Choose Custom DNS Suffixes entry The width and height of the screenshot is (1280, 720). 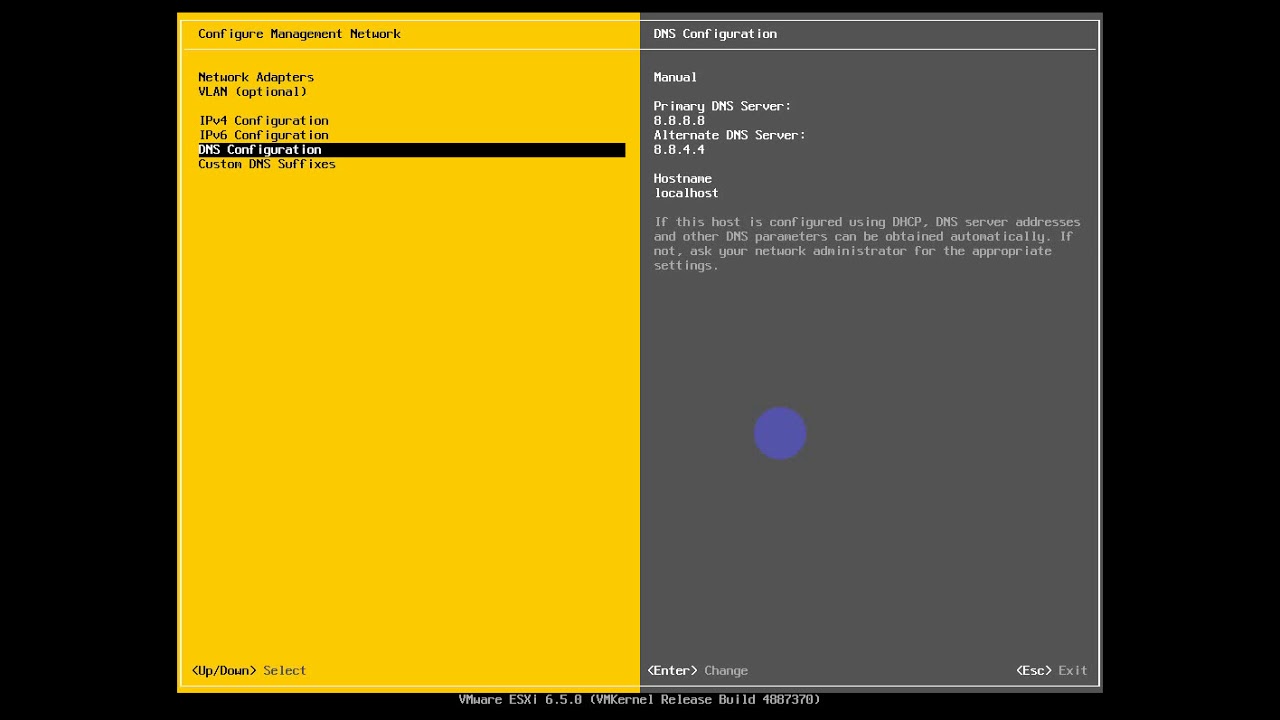click(x=267, y=164)
